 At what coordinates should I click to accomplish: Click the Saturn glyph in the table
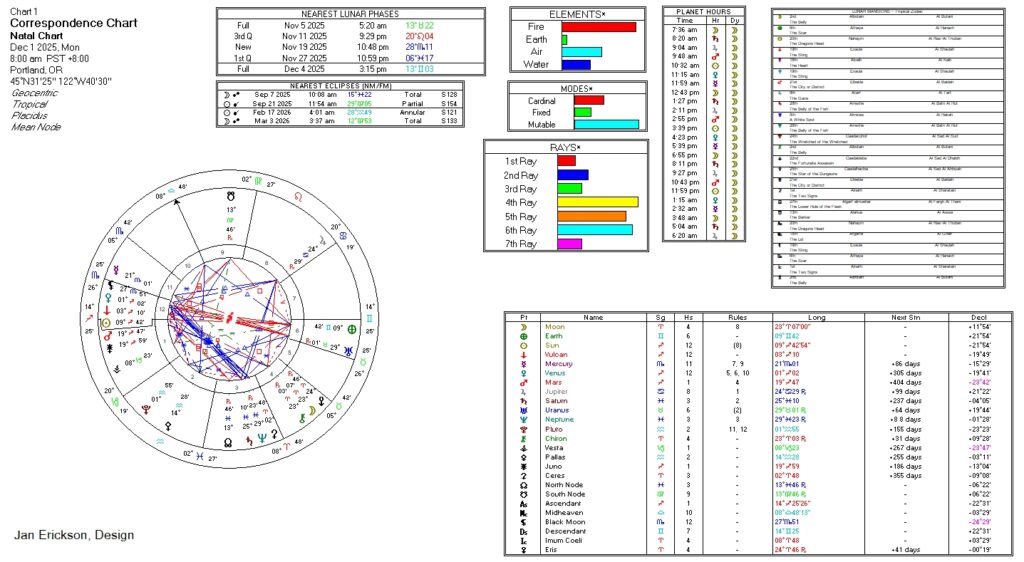[x=523, y=400]
